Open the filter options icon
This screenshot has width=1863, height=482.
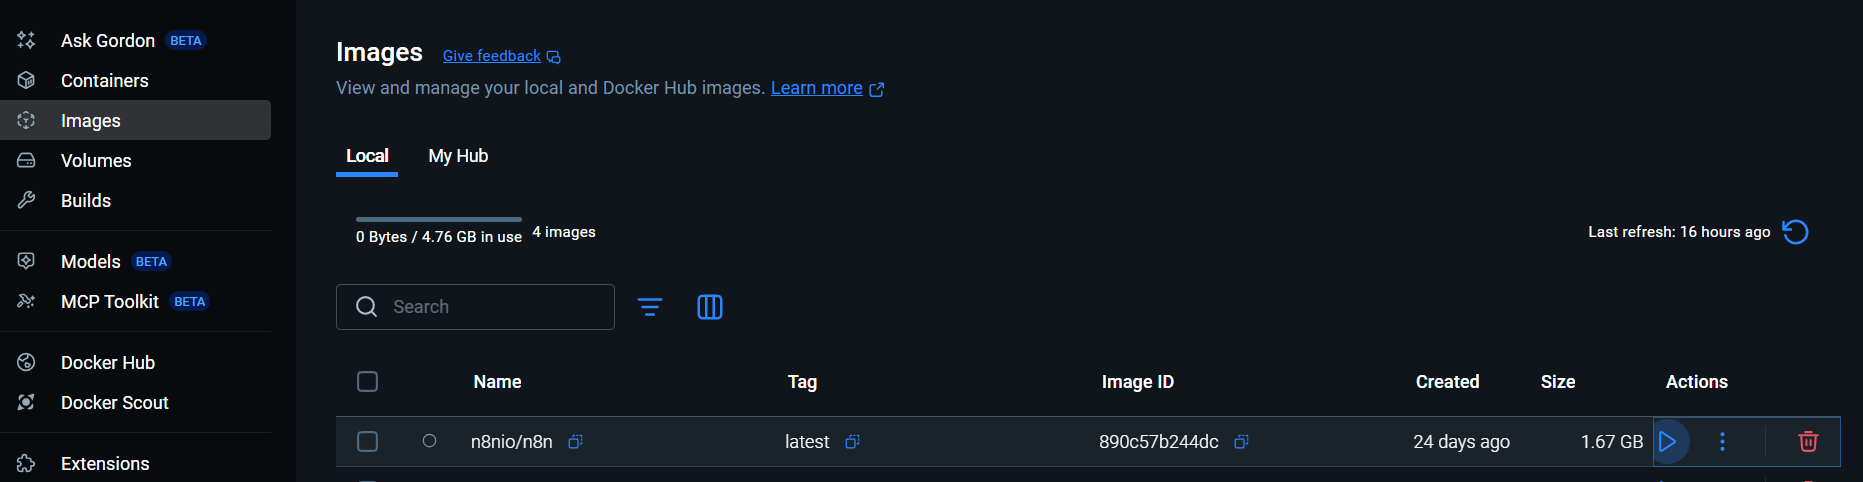click(650, 307)
